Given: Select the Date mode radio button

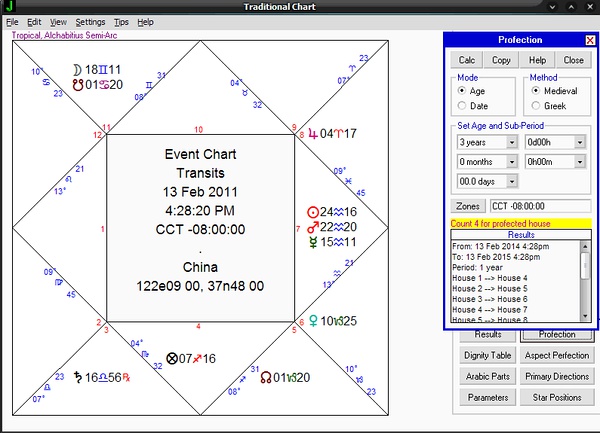Looking at the screenshot, I should tap(461, 104).
